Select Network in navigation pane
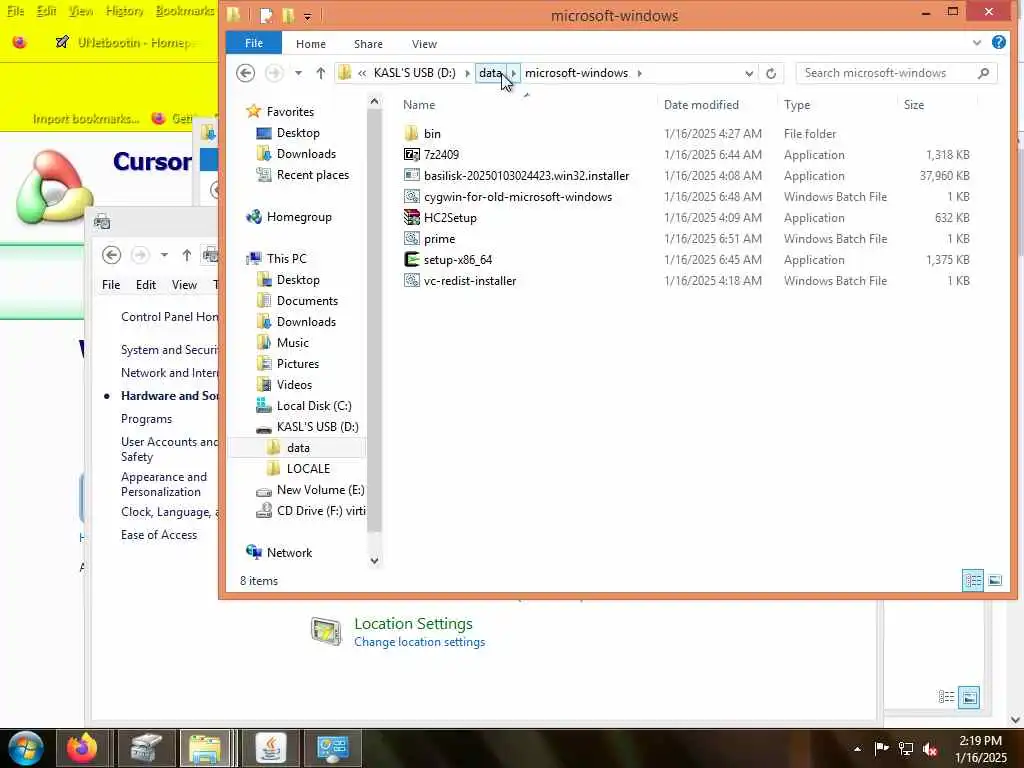Screen dimensions: 1024x768 click(289, 552)
